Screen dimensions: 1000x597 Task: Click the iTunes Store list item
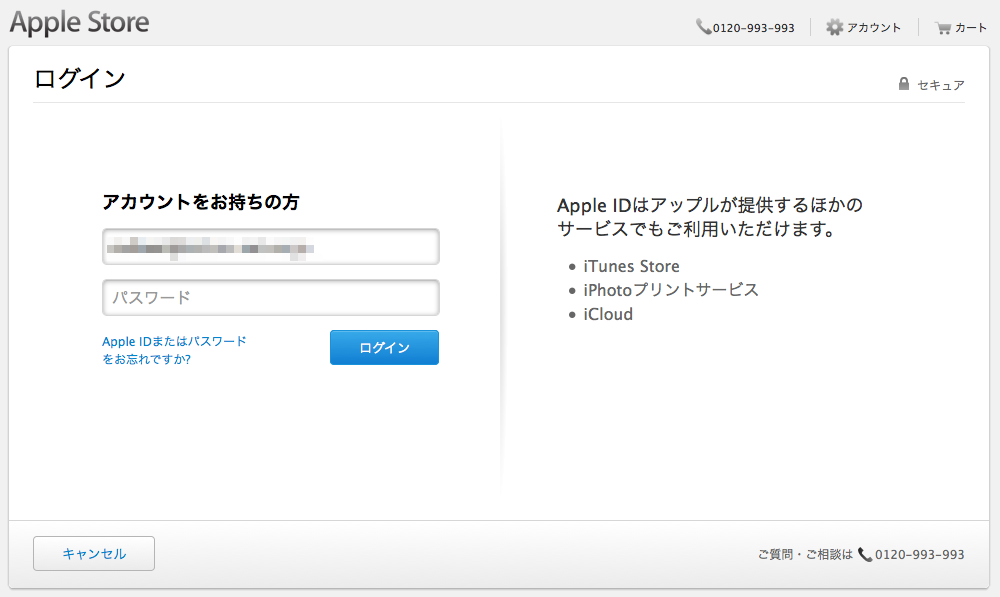pos(631,266)
